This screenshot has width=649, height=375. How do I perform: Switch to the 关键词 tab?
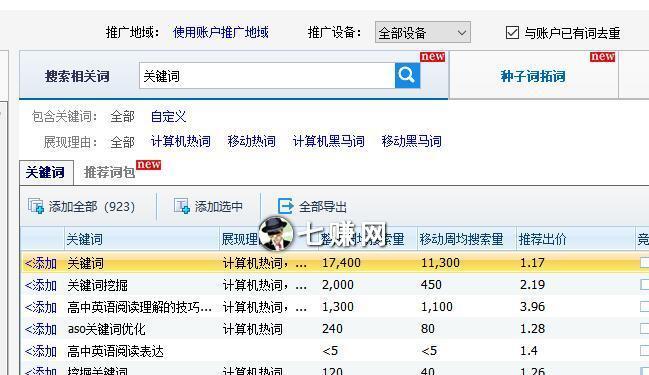point(46,172)
